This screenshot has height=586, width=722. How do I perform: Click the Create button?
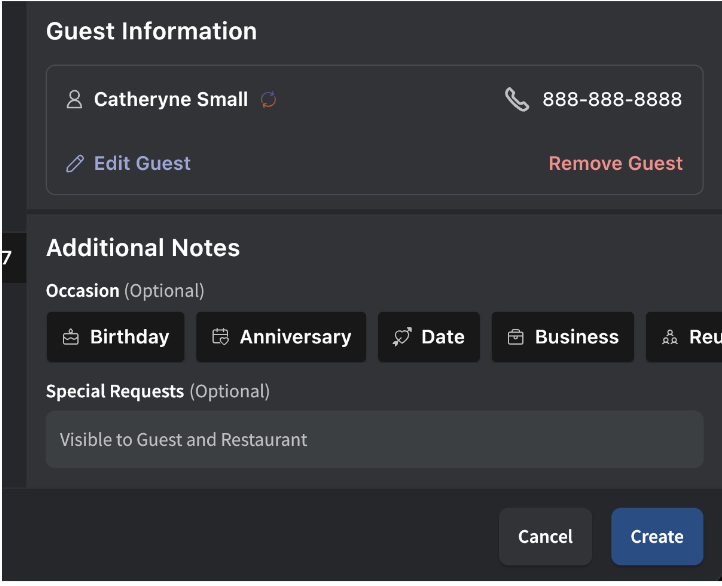click(657, 537)
